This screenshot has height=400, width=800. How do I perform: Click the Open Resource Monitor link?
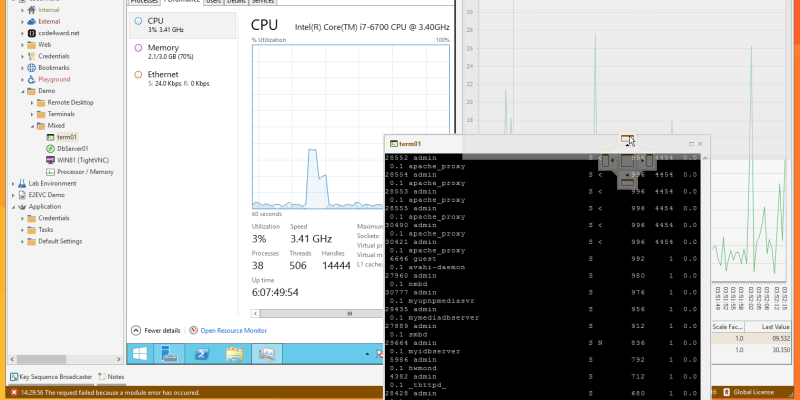[x=233, y=330]
